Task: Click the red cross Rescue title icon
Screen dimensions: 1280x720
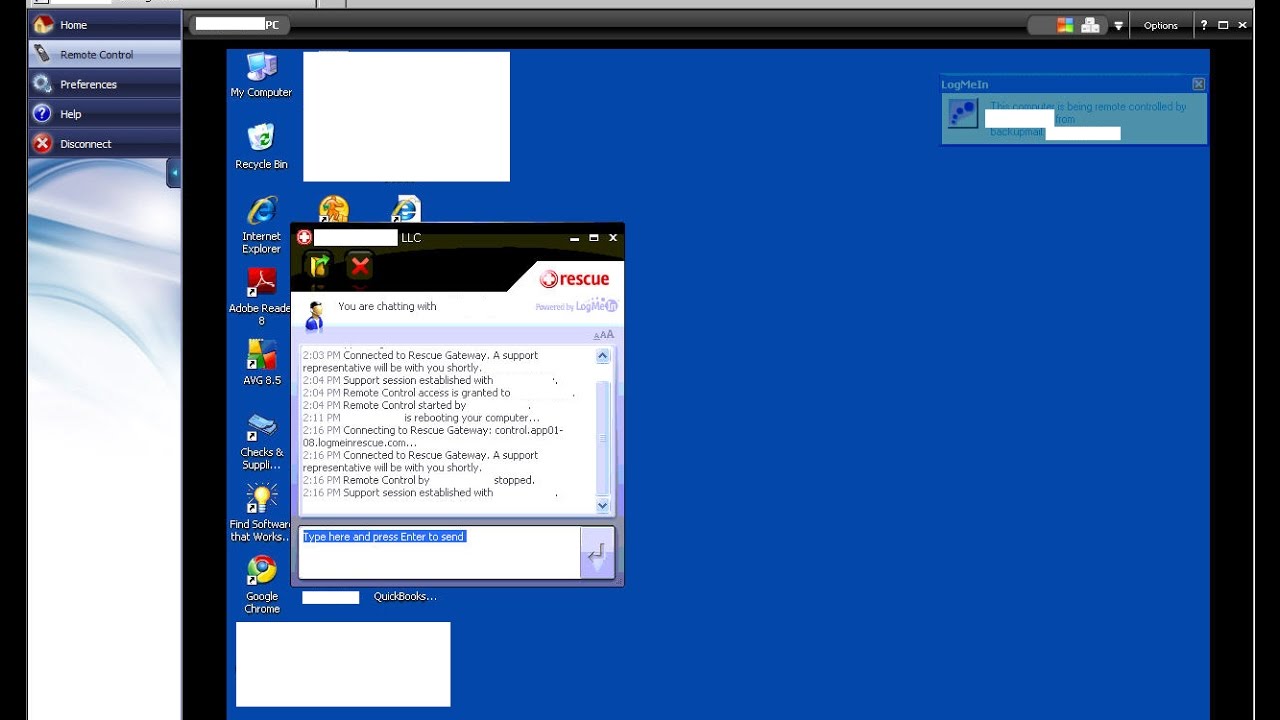Action: click(x=304, y=237)
